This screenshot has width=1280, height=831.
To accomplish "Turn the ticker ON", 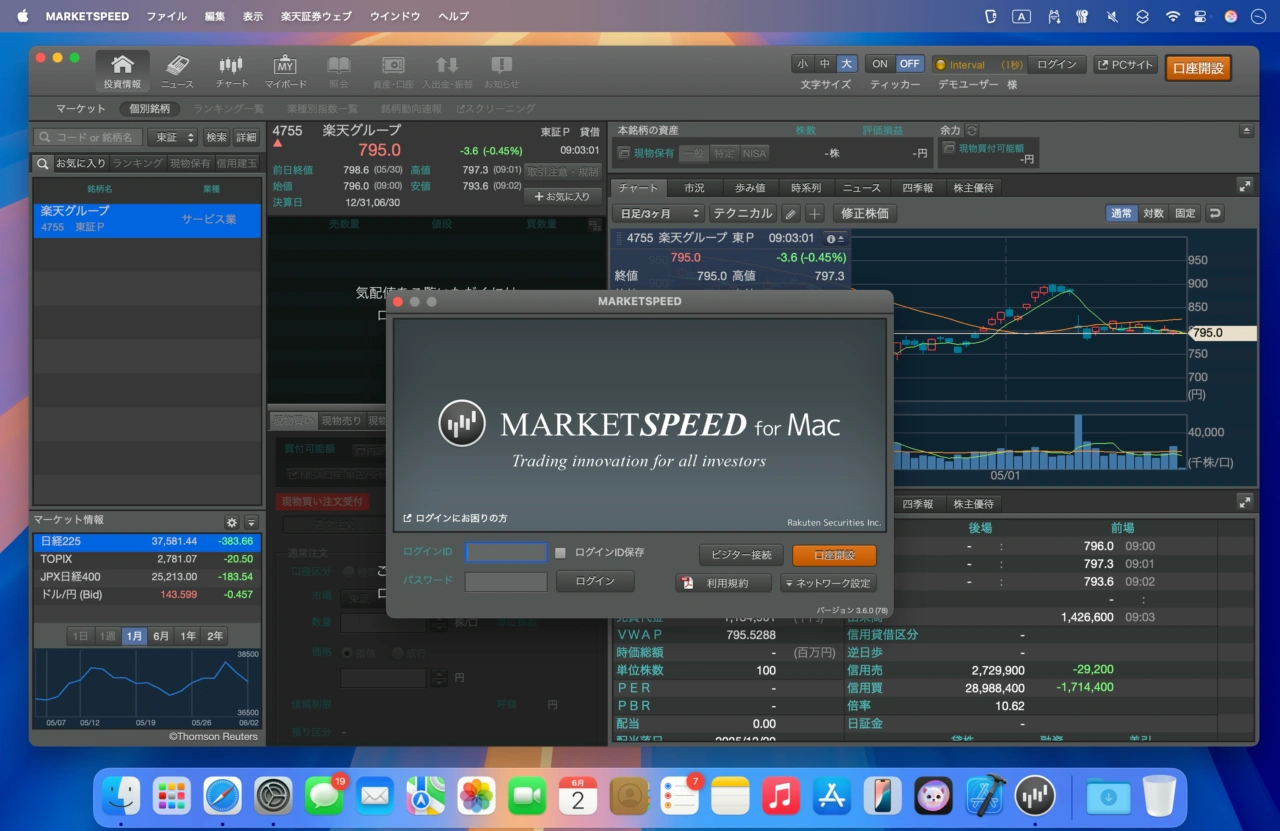I will 880,64.
